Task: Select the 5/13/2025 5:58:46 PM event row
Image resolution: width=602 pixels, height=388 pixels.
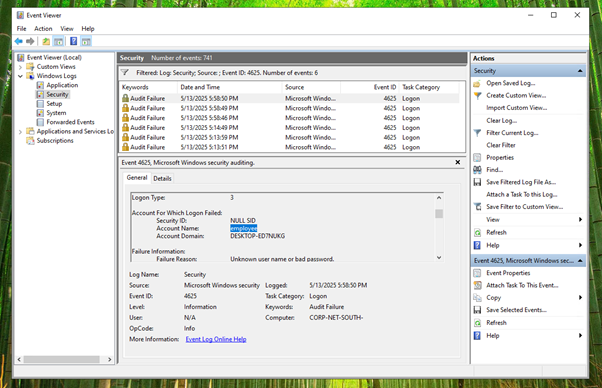Action: pos(290,118)
